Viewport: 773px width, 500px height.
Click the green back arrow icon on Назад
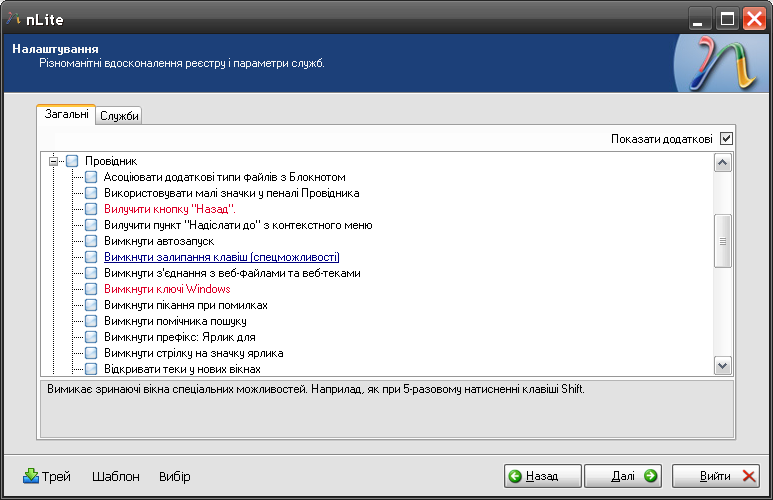[515, 476]
